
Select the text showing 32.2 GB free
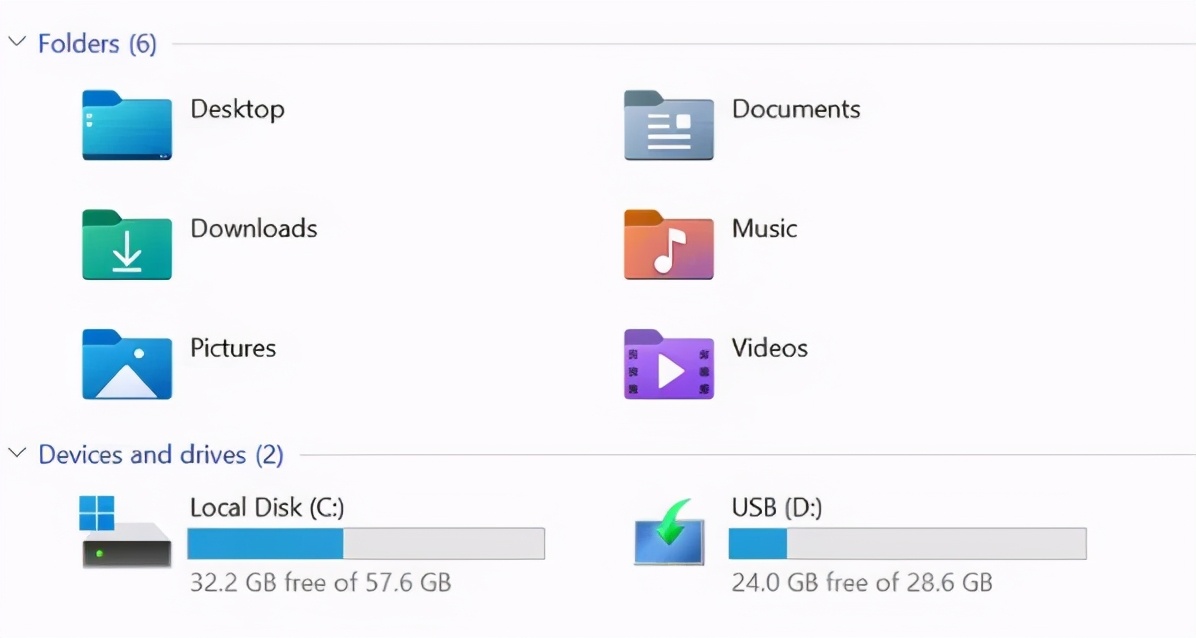(x=318, y=582)
